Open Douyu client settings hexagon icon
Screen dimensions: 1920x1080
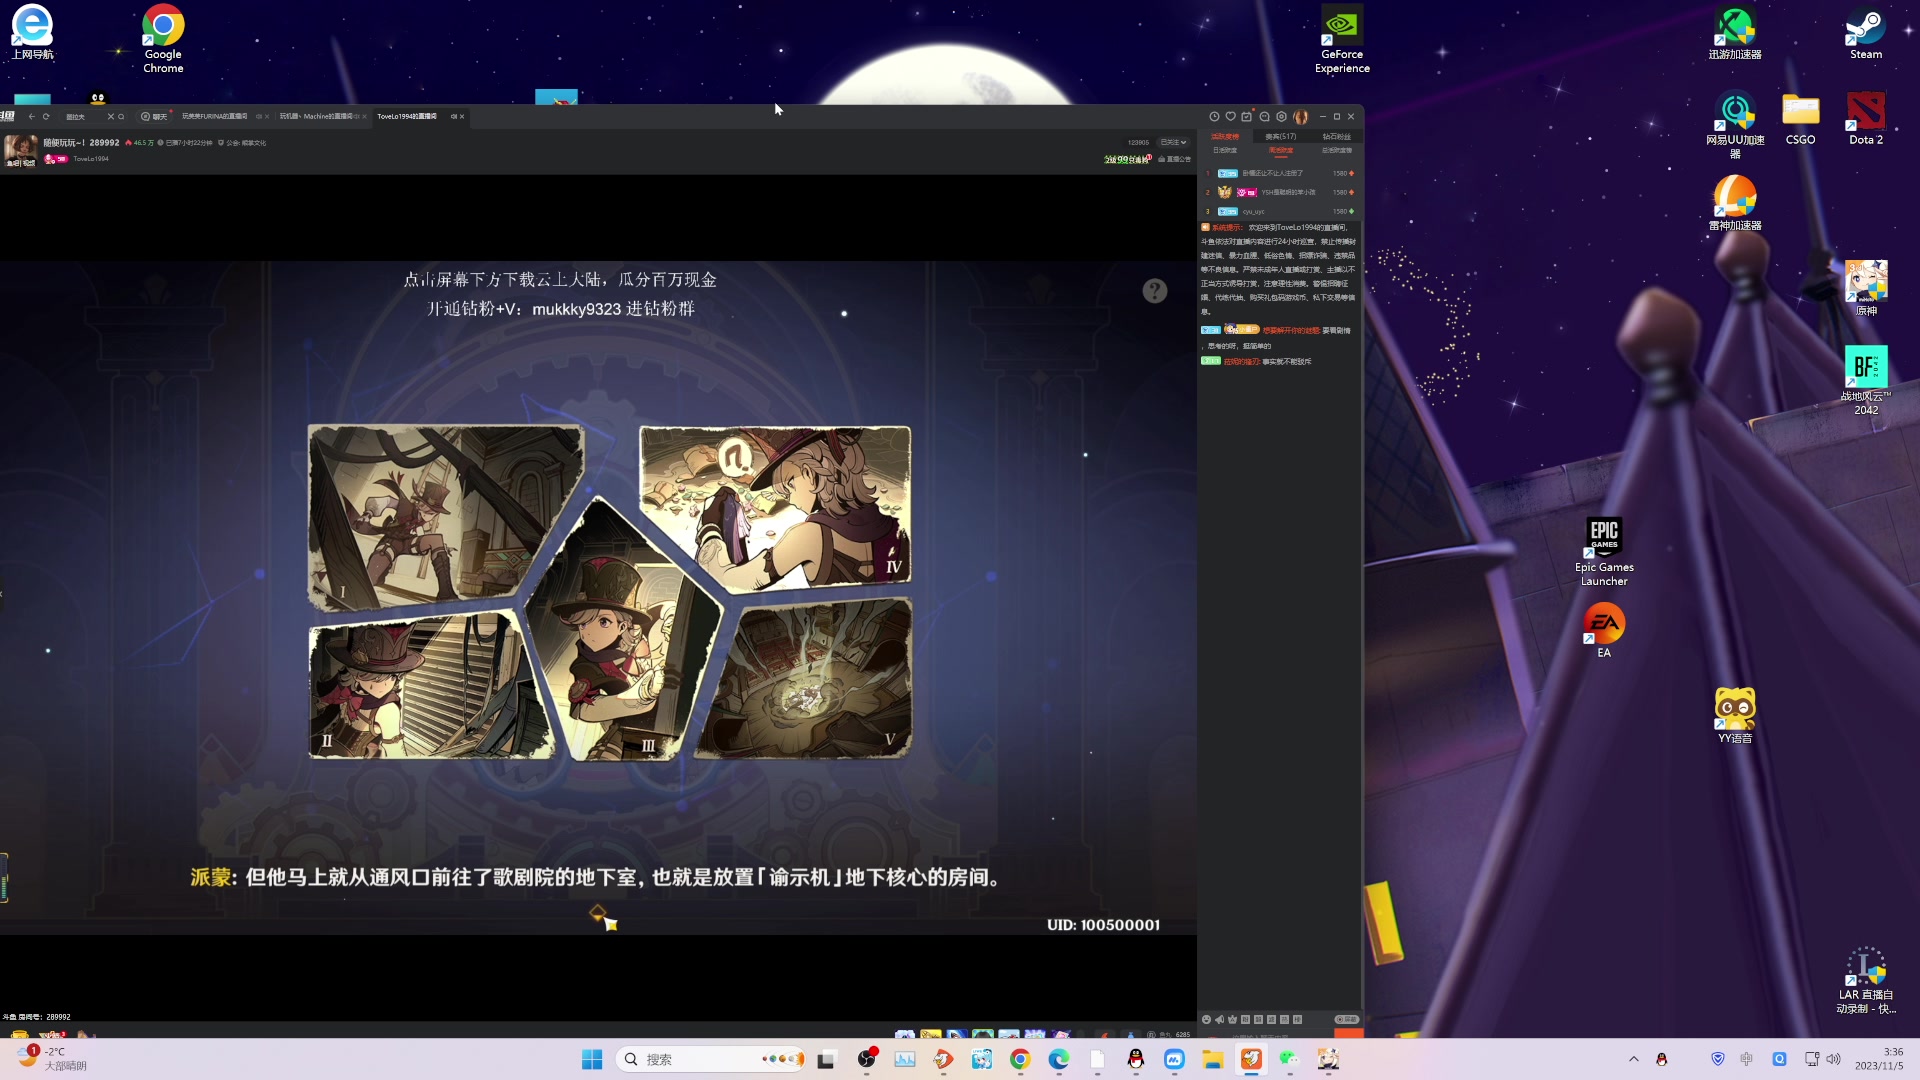point(1281,116)
